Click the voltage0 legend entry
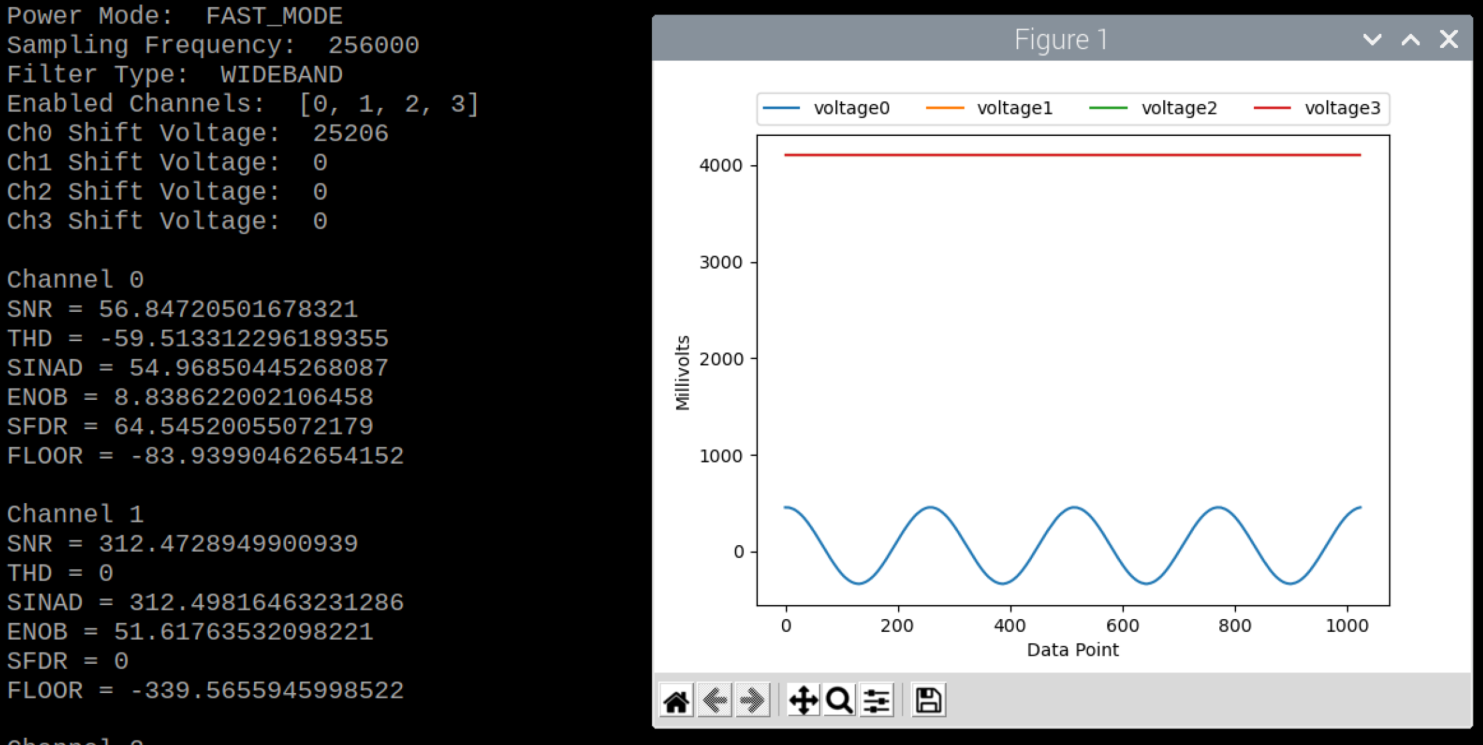This screenshot has width=1483, height=745. pos(851,108)
